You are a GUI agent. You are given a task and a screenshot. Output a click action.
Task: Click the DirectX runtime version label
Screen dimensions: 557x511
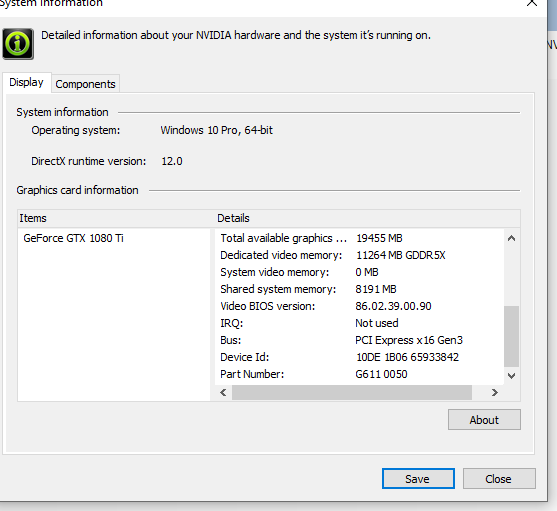coord(88,161)
